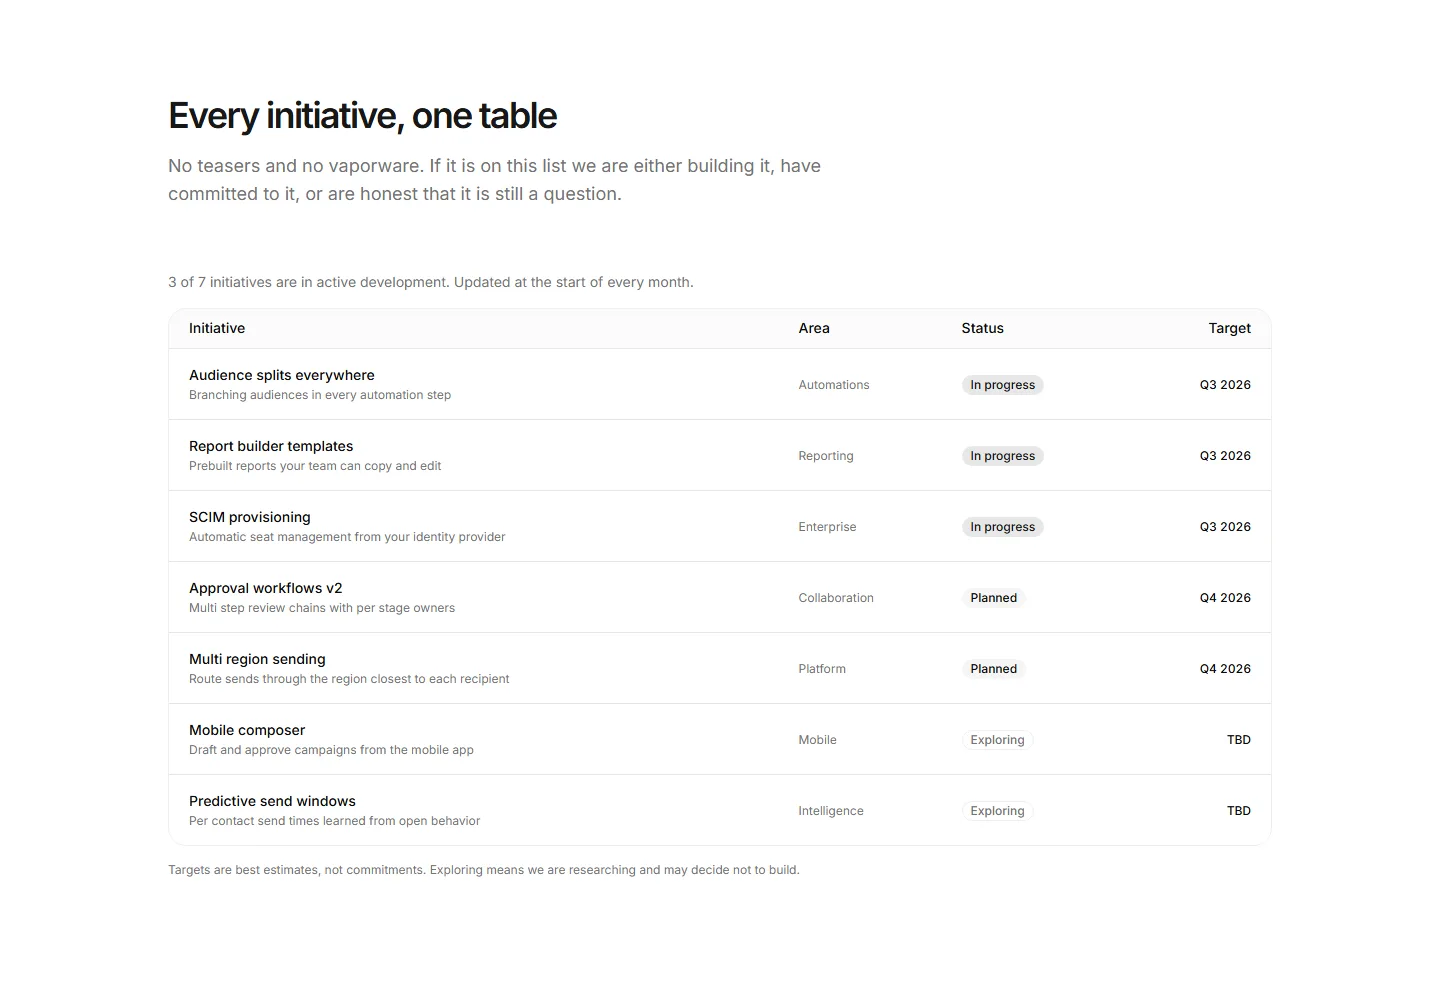Click Exploring badge for Mobile composer
Viewport: 1440px width, 1000px height.
[997, 740]
